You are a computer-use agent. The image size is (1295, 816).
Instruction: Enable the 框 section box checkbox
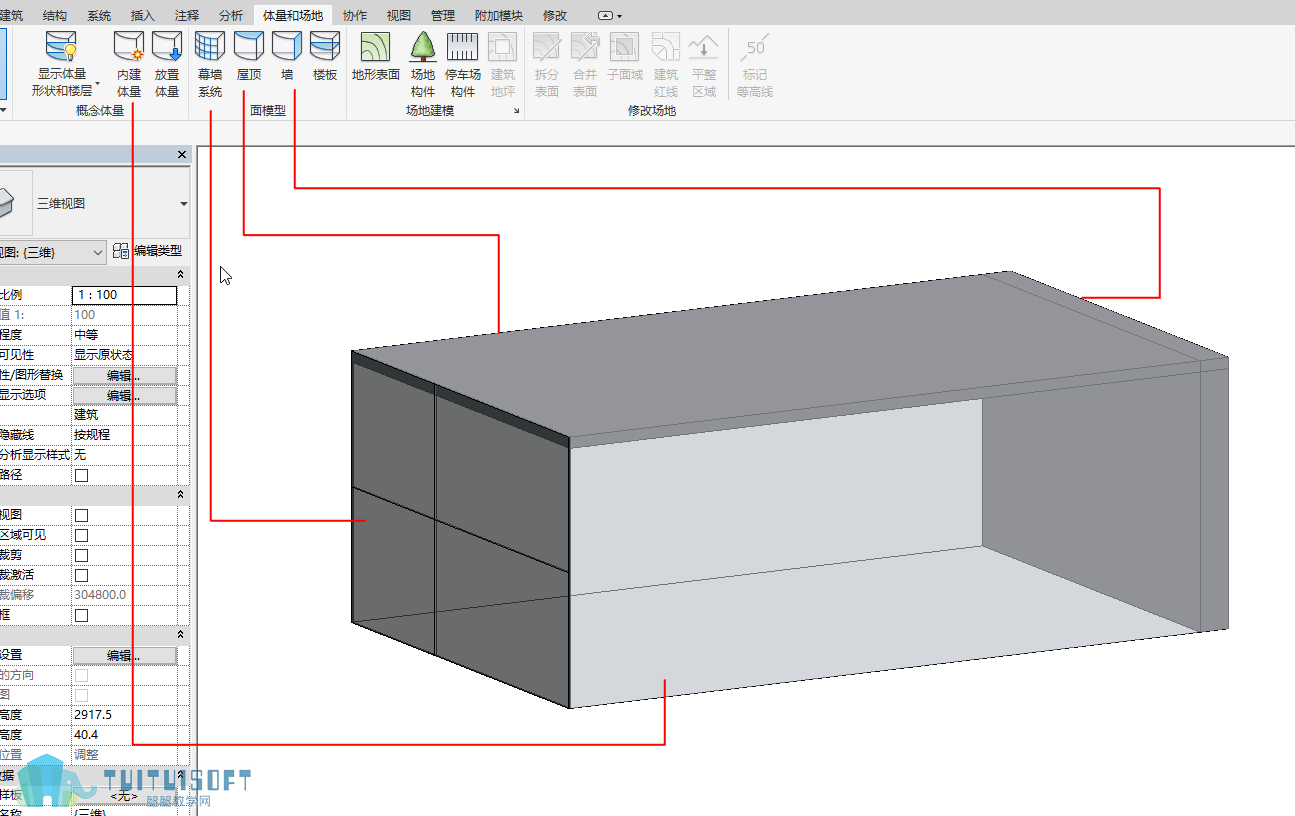(82, 615)
